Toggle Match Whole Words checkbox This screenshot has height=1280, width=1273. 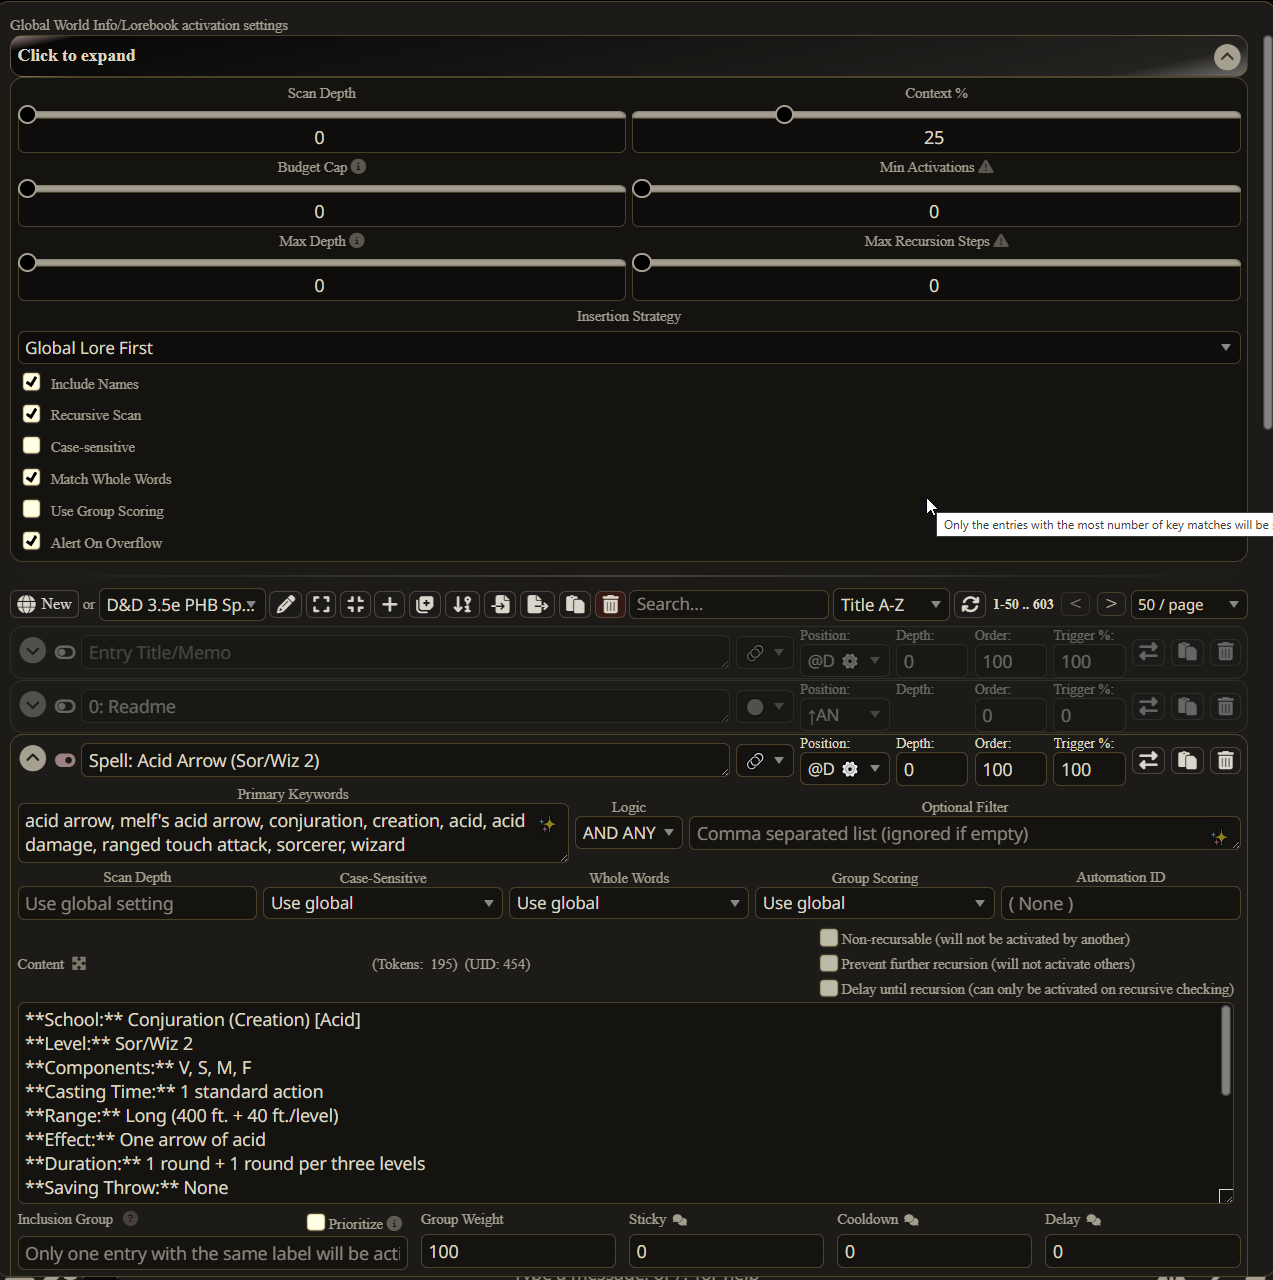[32, 478]
